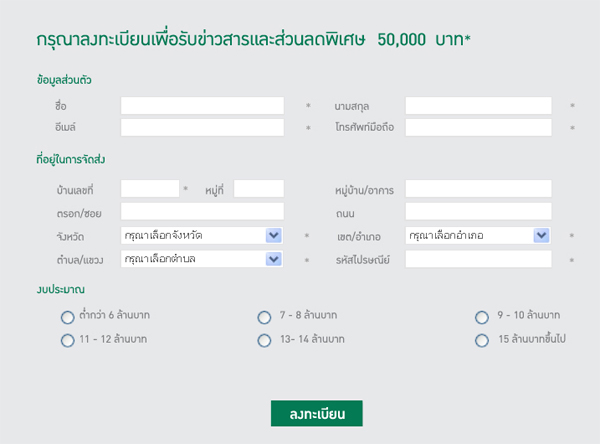The height and width of the screenshot is (444, 600).
Task: Open the ตำบล/แขวง subdistrict dropdown
Action: 202,259
